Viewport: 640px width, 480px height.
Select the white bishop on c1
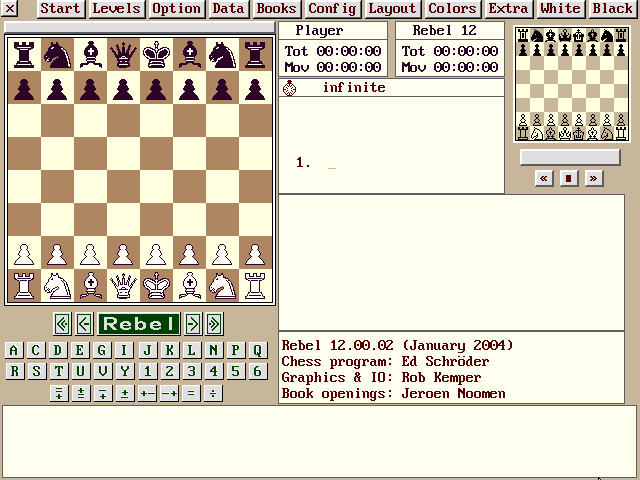[90, 286]
